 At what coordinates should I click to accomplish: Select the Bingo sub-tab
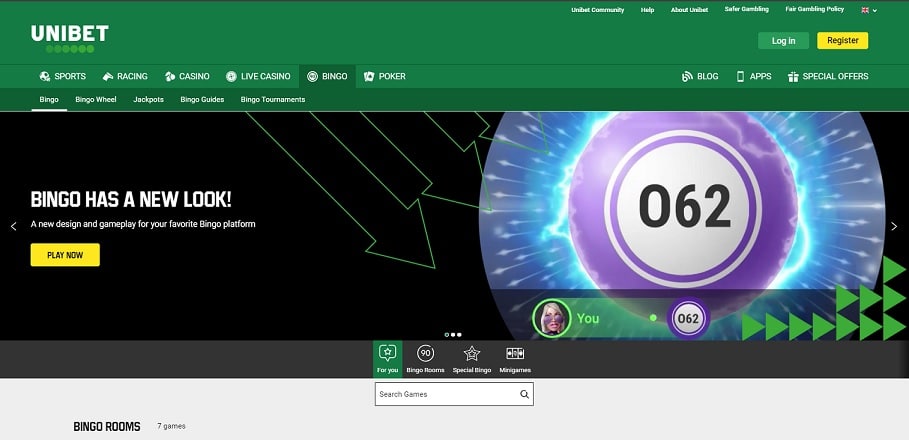click(x=49, y=99)
